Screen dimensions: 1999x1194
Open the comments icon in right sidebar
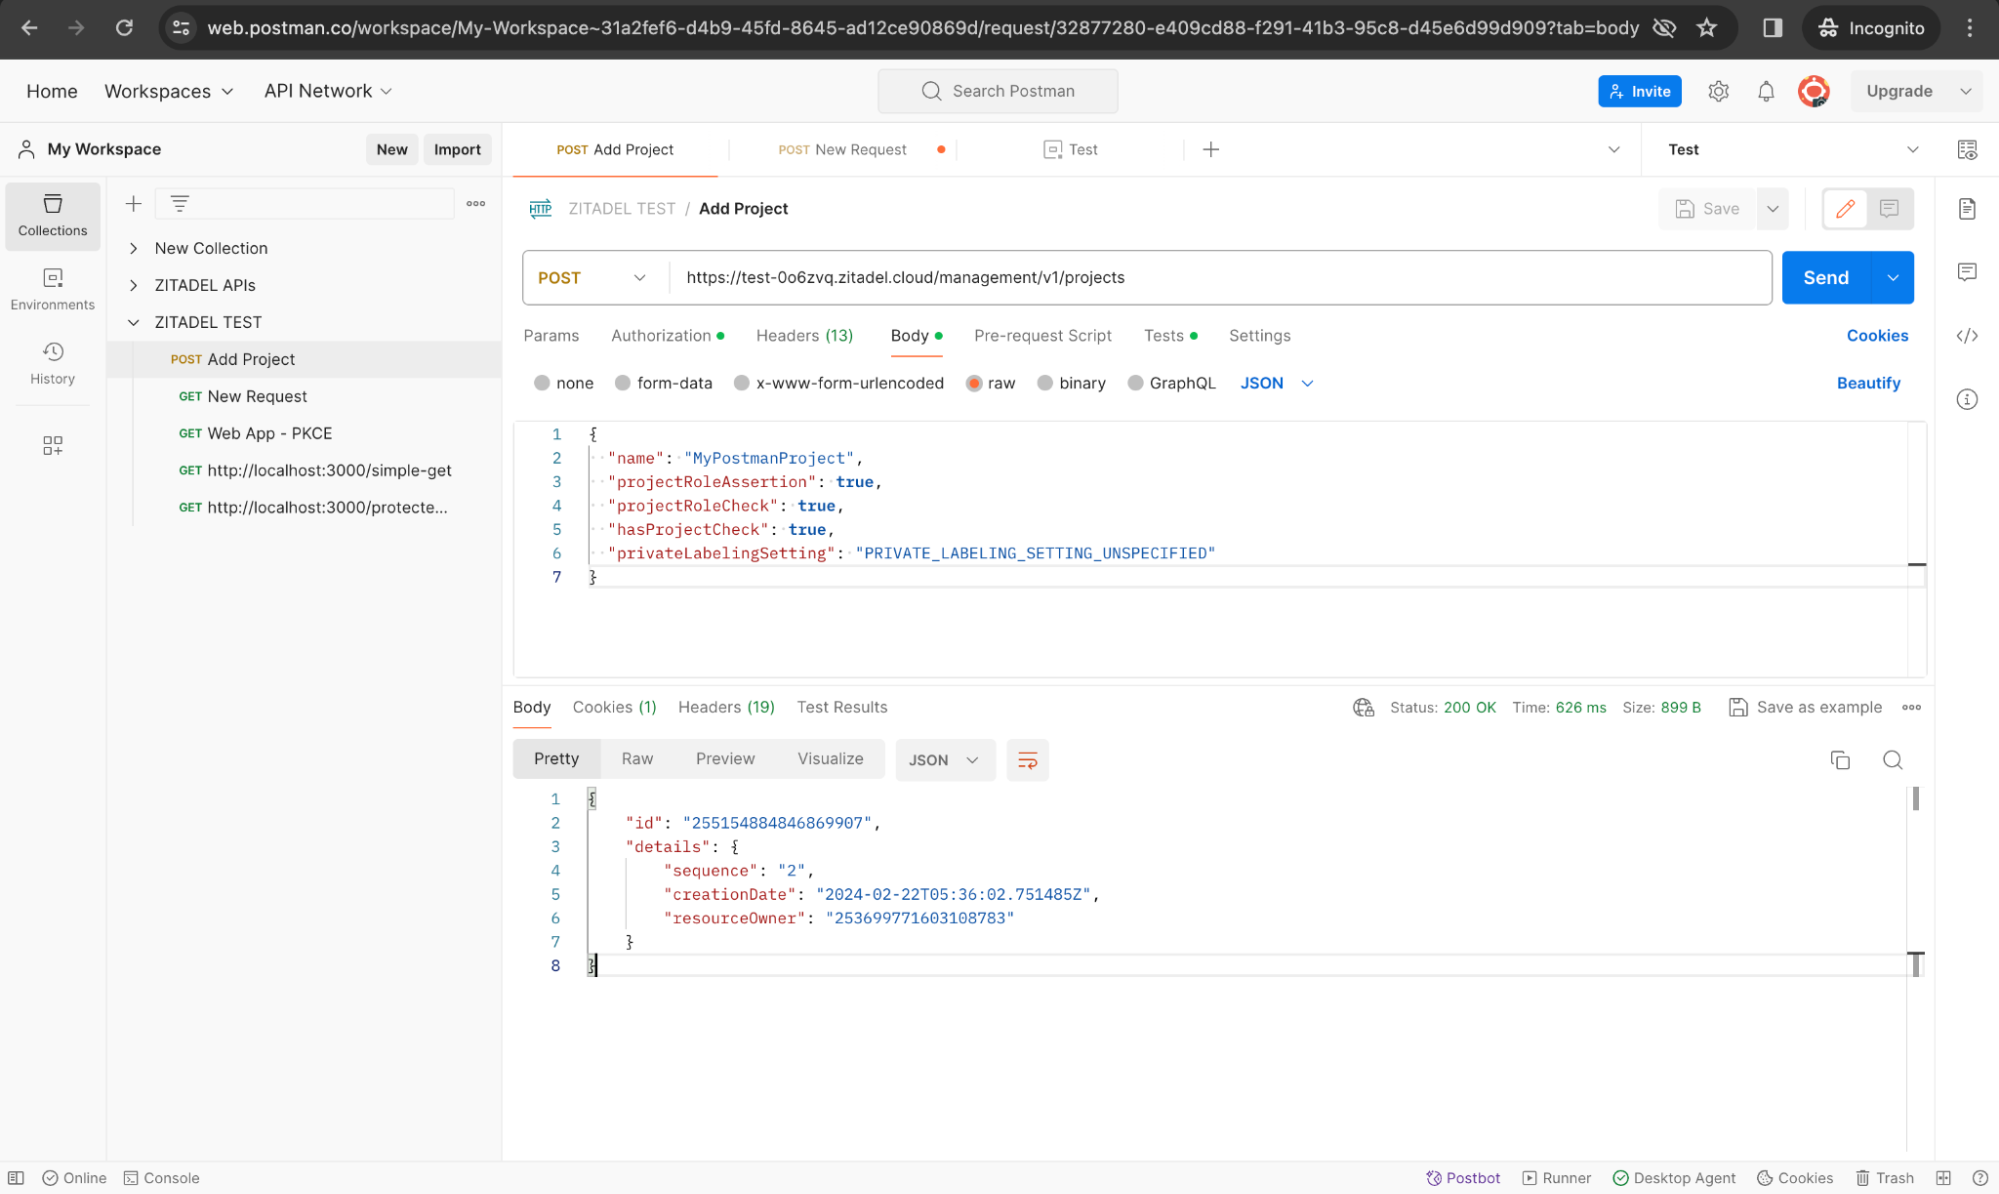[1967, 272]
